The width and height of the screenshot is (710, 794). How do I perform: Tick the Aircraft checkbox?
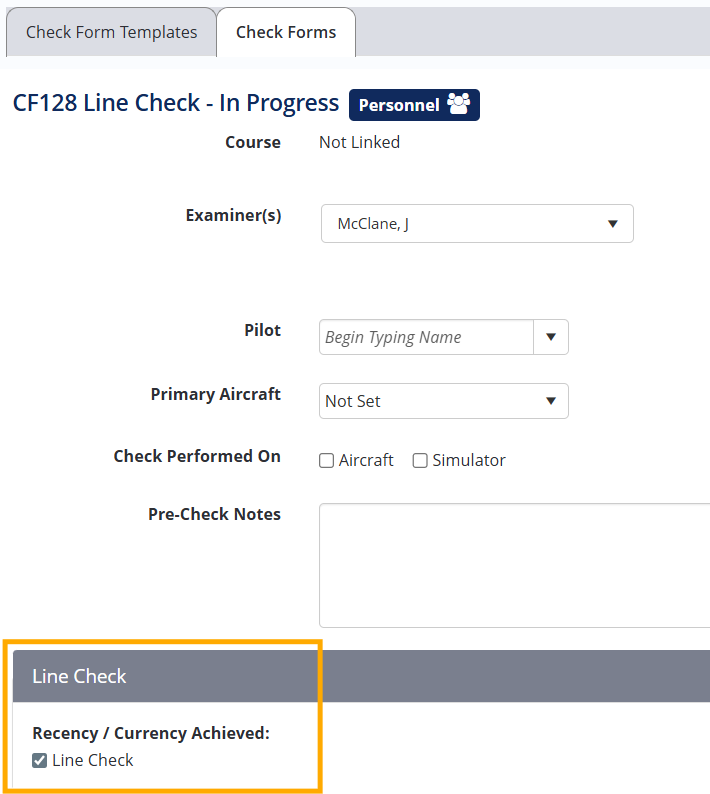click(x=326, y=461)
